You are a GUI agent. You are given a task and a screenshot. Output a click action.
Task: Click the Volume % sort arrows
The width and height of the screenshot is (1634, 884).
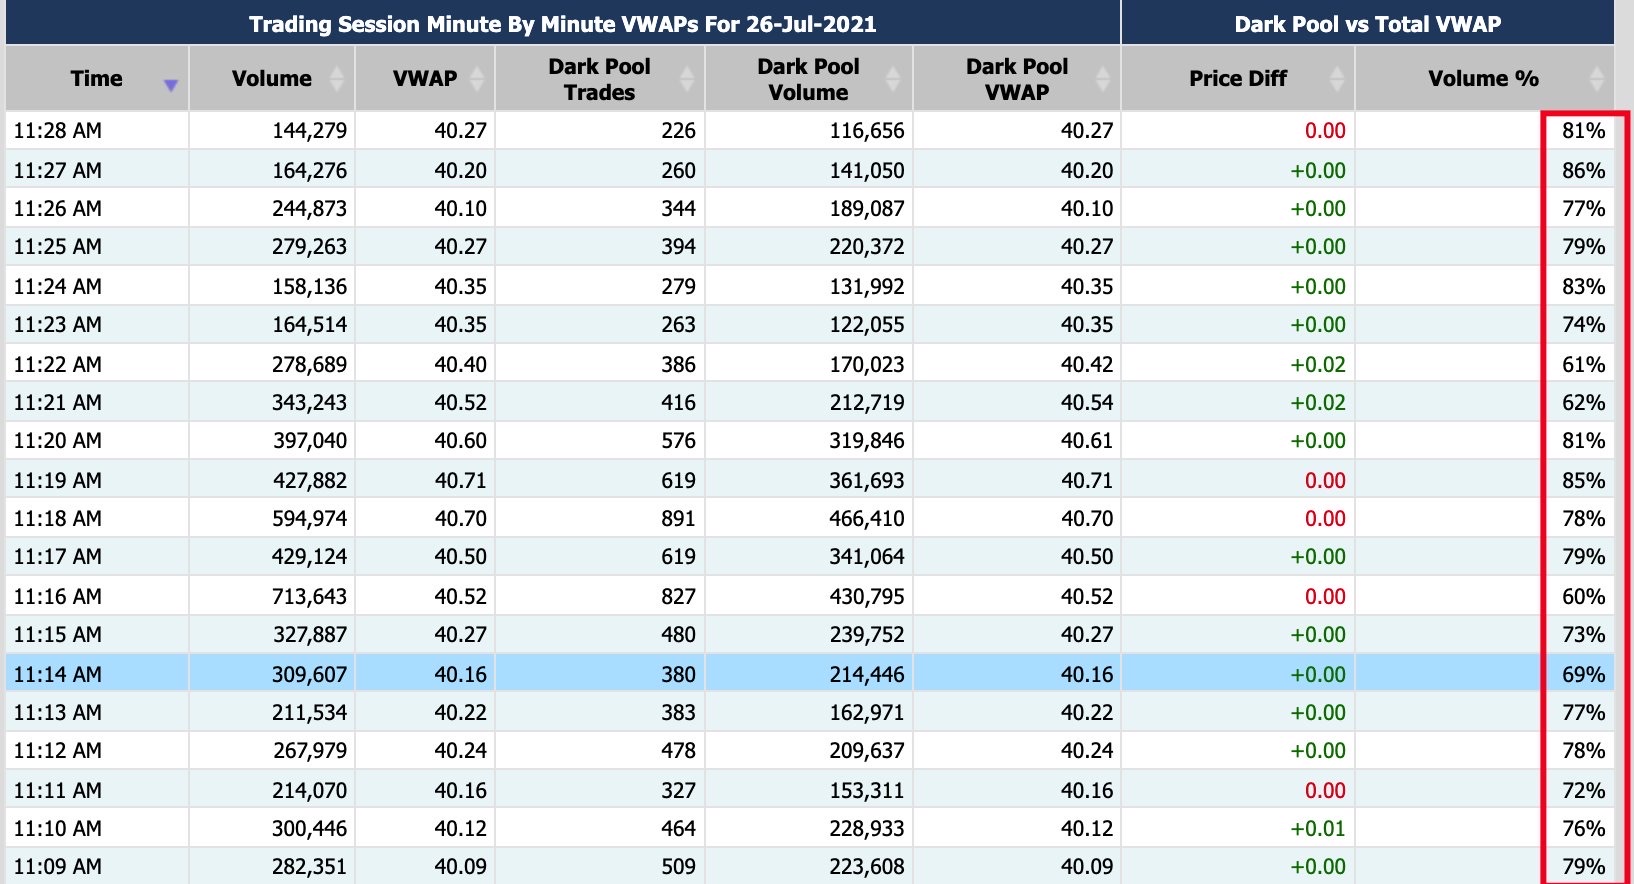click(x=1597, y=78)
